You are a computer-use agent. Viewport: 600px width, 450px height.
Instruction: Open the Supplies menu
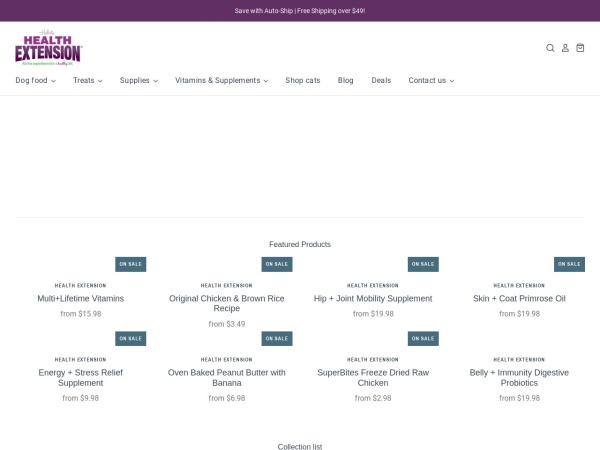coord(138,80)
